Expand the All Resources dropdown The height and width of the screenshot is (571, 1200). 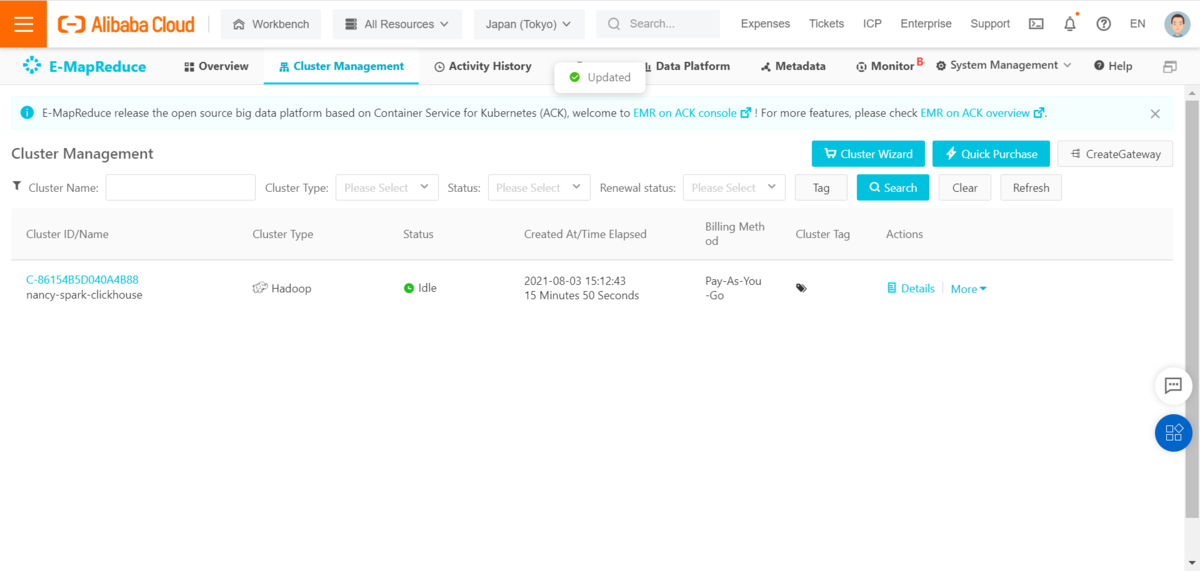(397, 24)
